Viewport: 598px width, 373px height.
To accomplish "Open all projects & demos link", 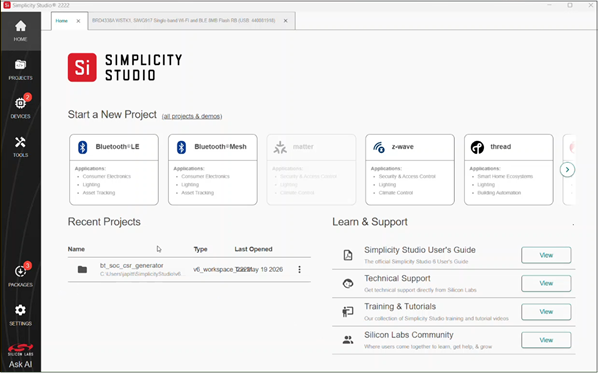I will pos(192,116).
